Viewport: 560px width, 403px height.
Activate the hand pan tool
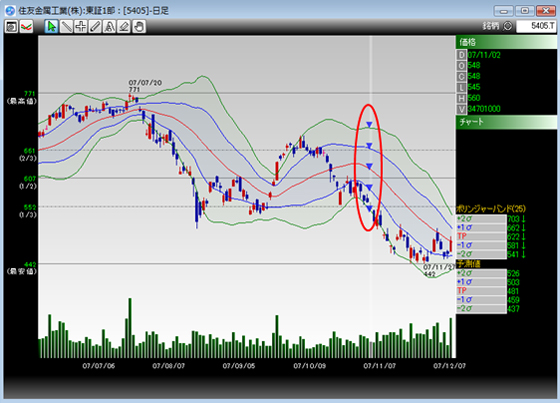click(139, 26)
